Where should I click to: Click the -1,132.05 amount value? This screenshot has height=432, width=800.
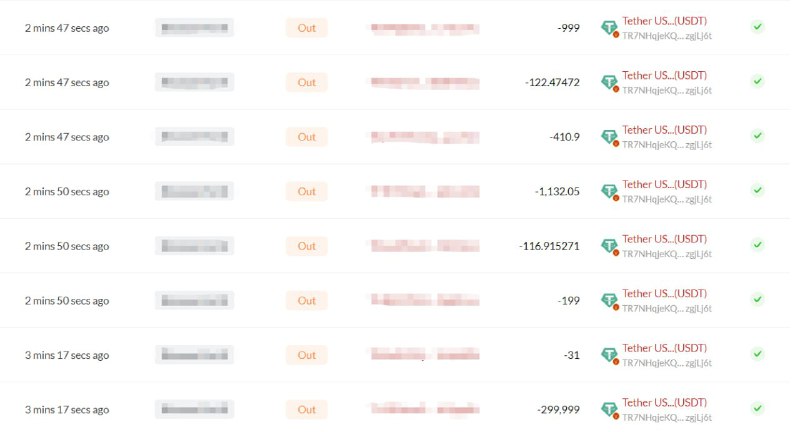click(x=557, y=192)
